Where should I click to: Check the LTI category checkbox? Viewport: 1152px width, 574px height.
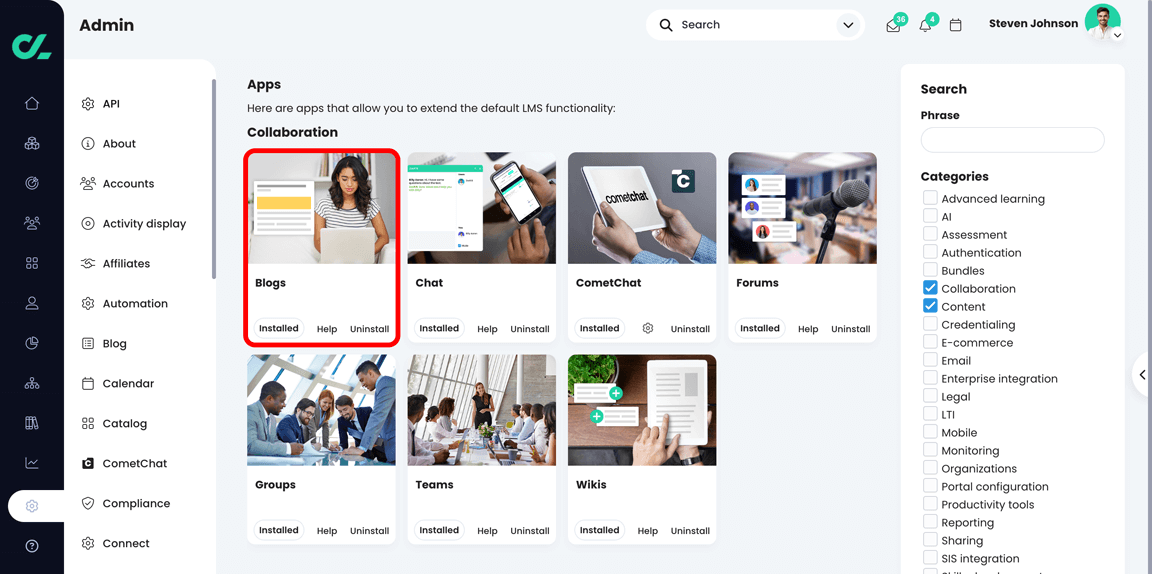[x=930, y=415]
